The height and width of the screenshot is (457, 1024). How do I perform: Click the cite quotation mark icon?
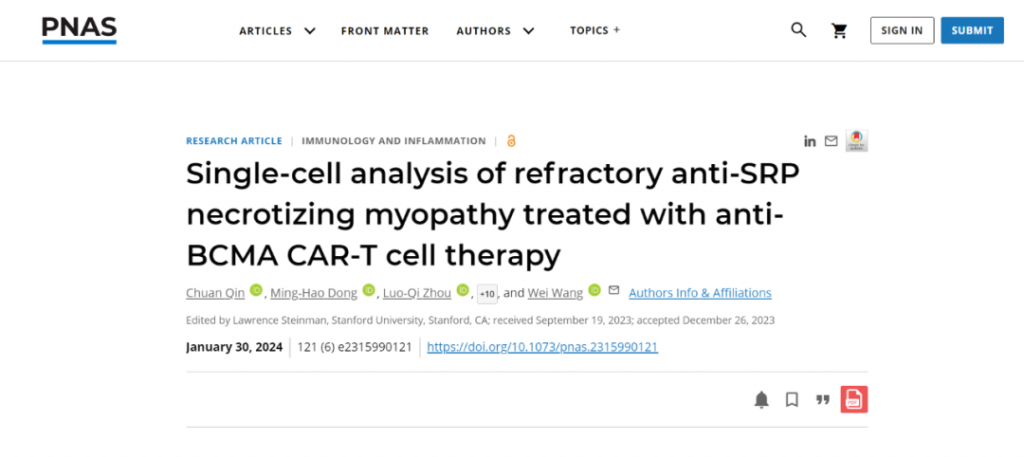823,400
